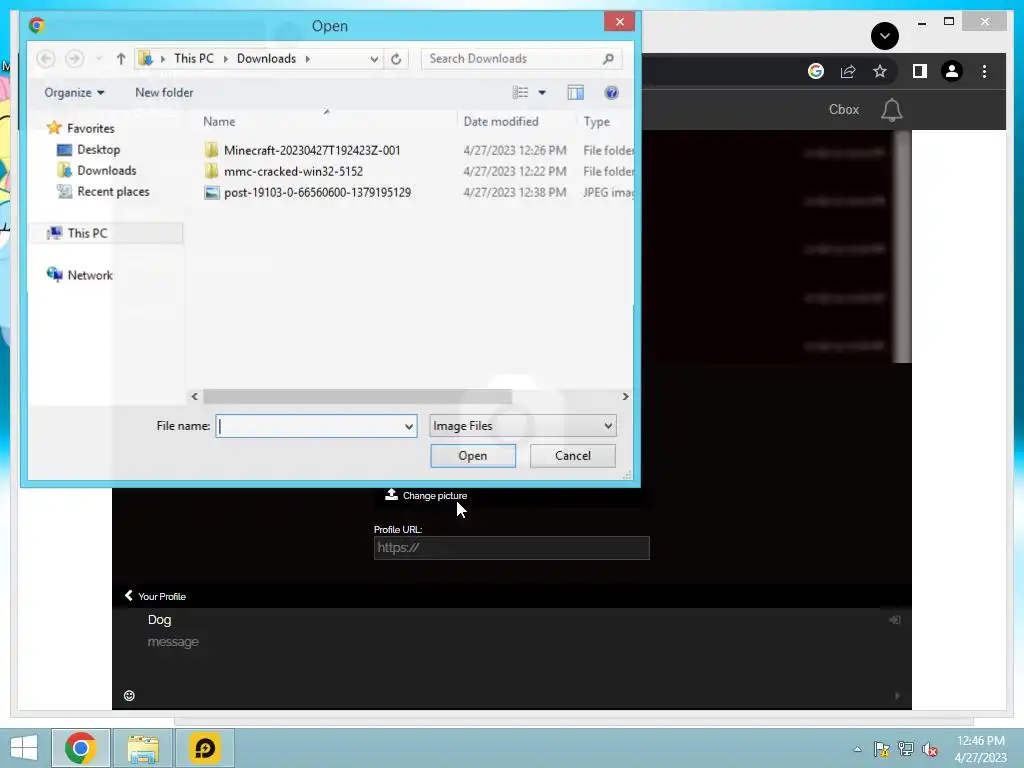Click the Profile URL field

point(511,548)
